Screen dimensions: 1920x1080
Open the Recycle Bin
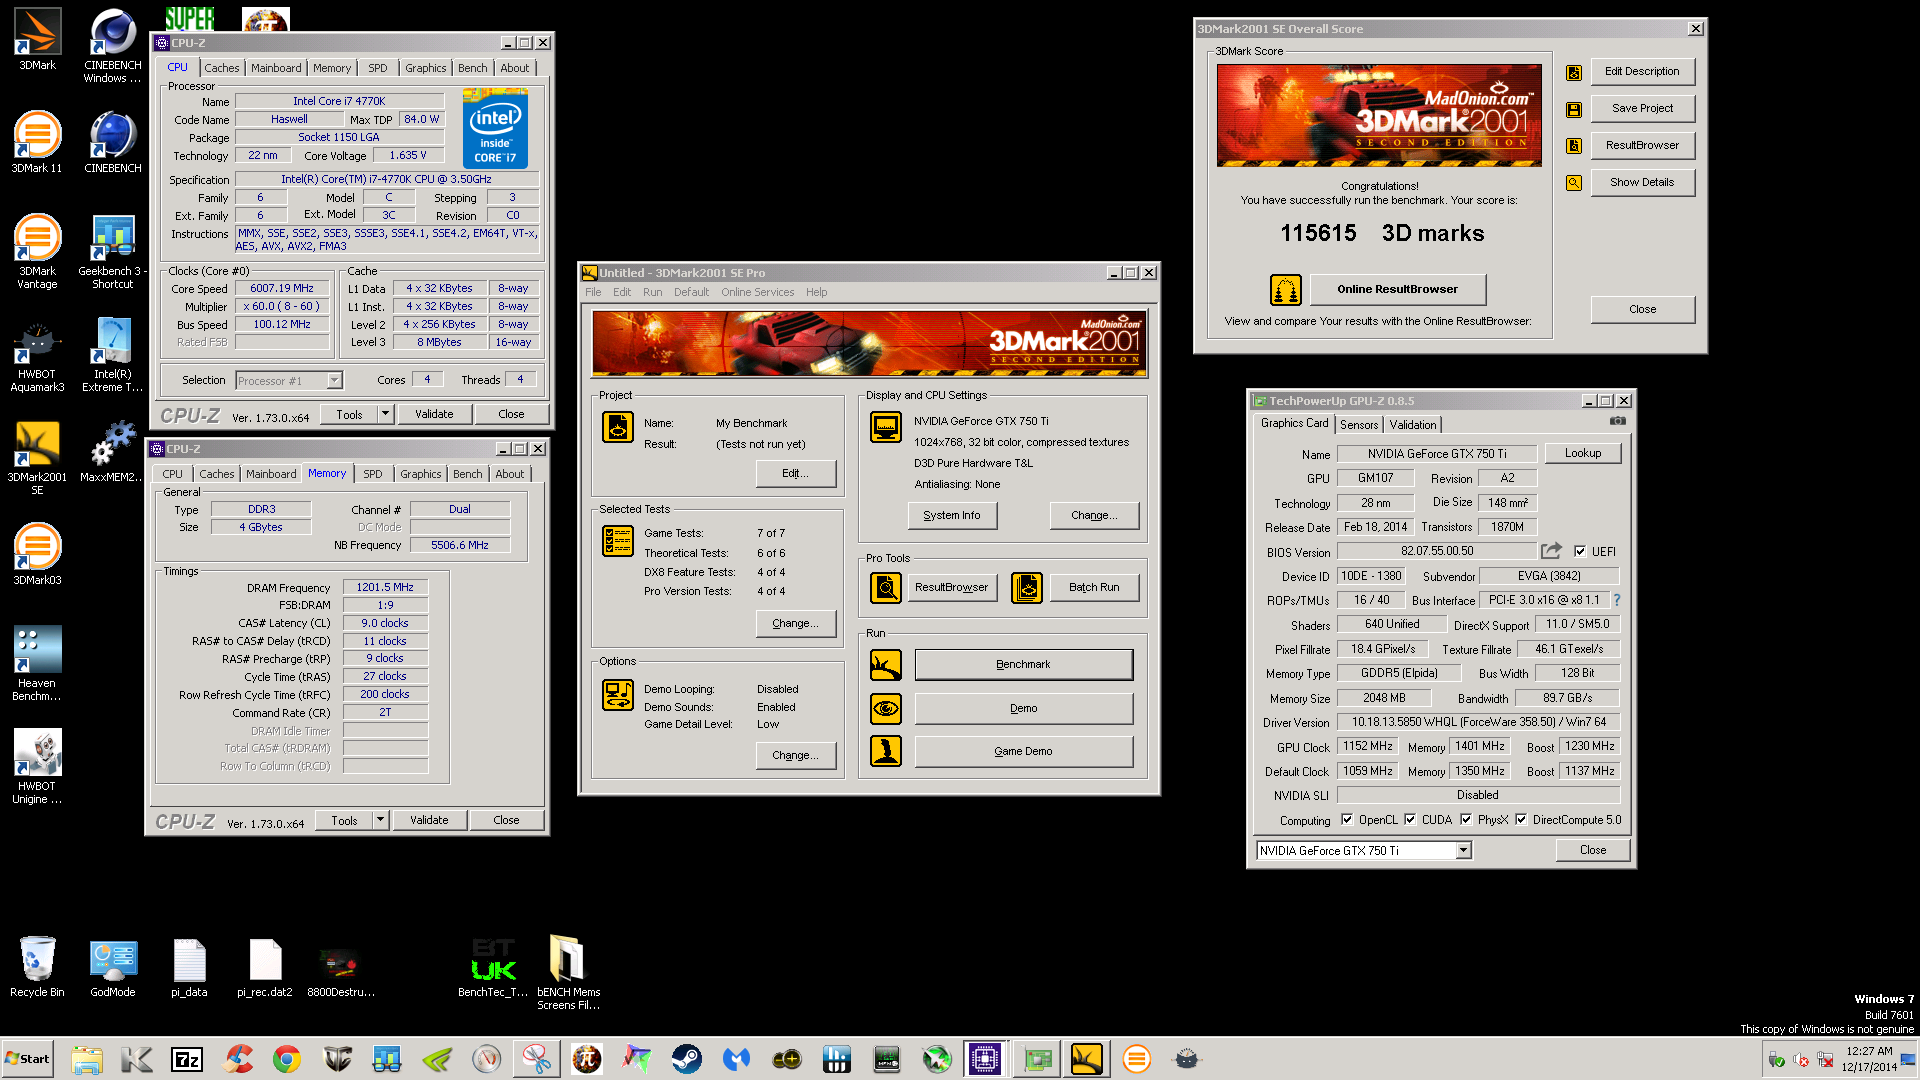coord(37,968)
